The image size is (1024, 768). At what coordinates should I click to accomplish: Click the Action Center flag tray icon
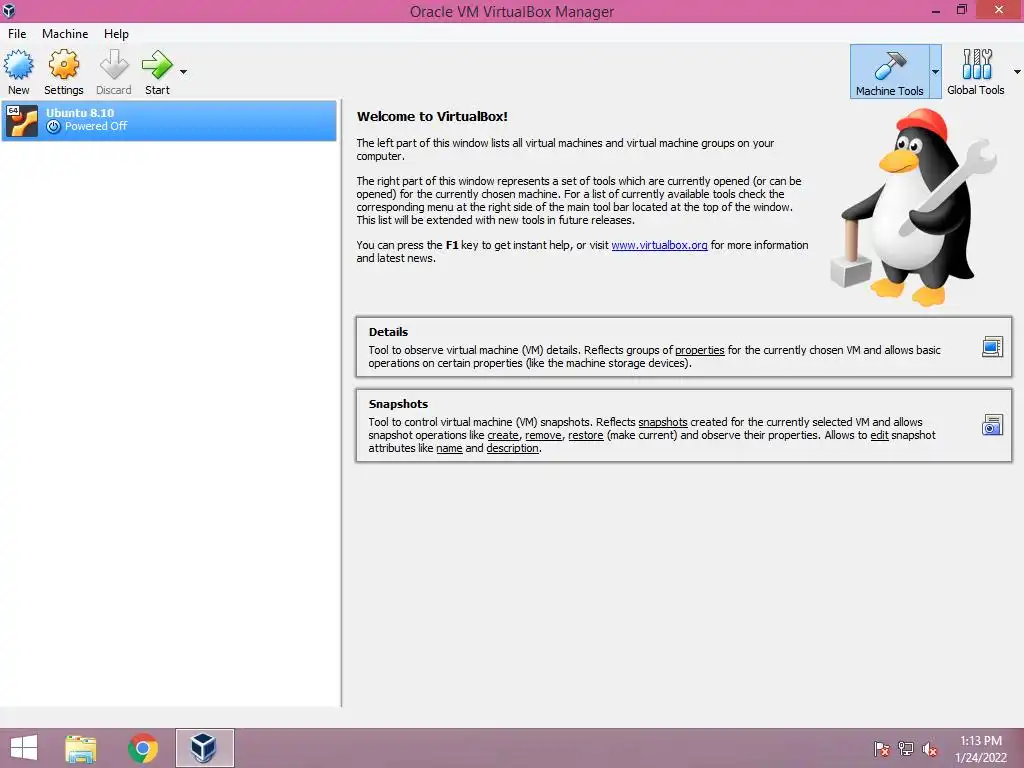(882, 749)
